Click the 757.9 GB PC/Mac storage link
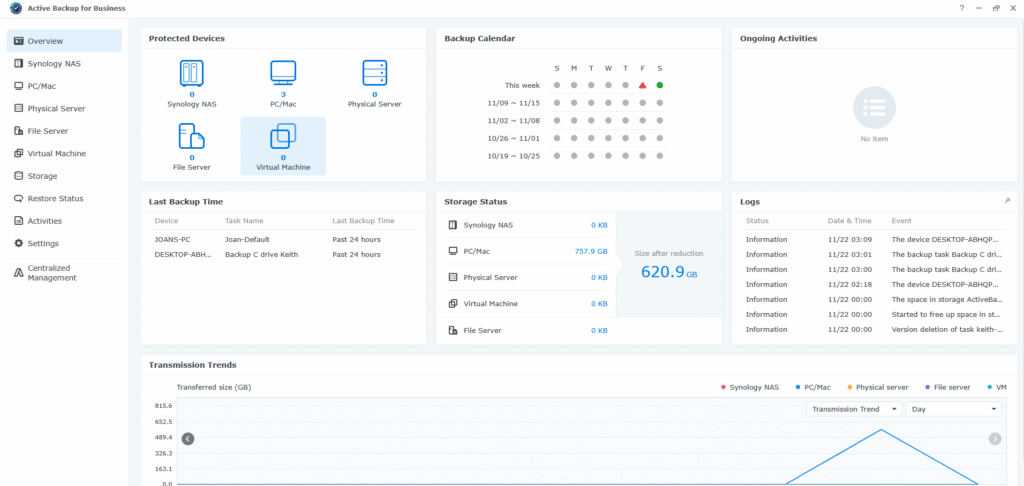 pos(591,251)
